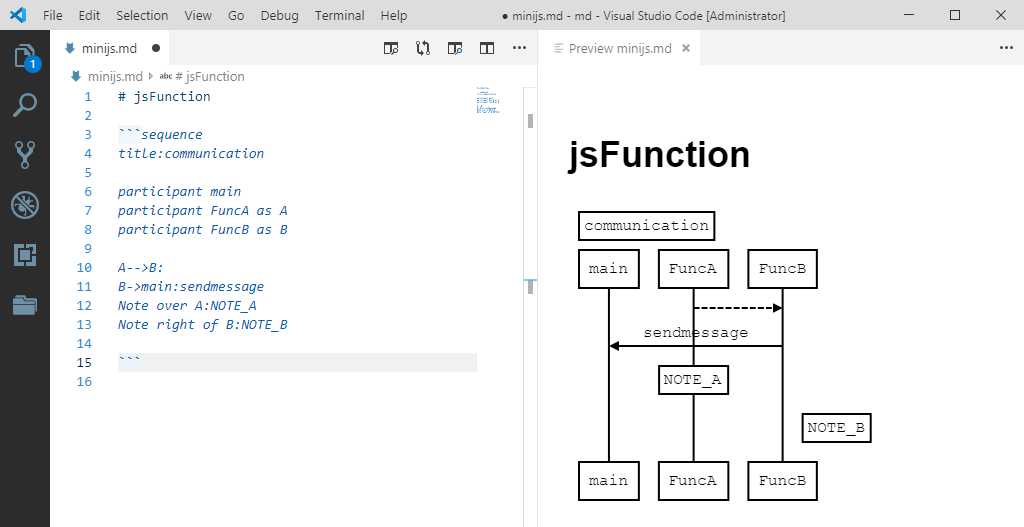Close the Preview minijs.md tab
Screen dimensions: 1024x527
click(686, 48)
